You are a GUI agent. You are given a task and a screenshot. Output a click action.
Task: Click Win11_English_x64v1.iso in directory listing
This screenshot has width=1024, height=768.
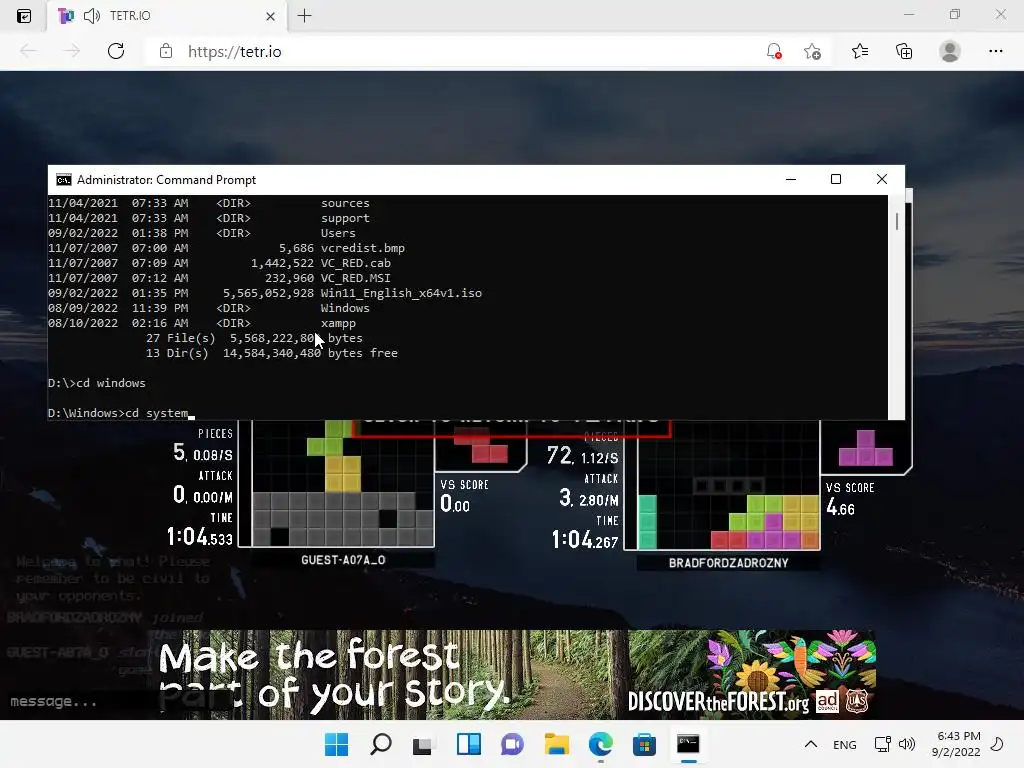(x=401, y=293)
